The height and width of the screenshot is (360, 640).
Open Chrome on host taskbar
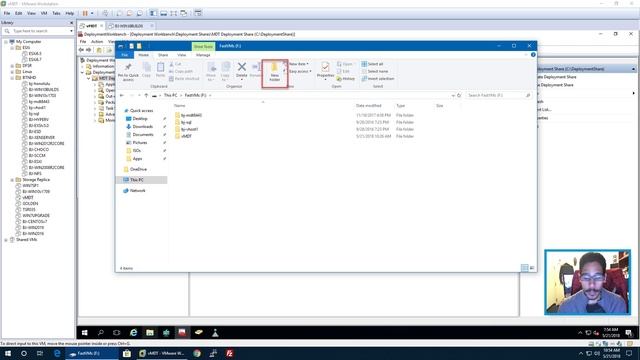197,353
